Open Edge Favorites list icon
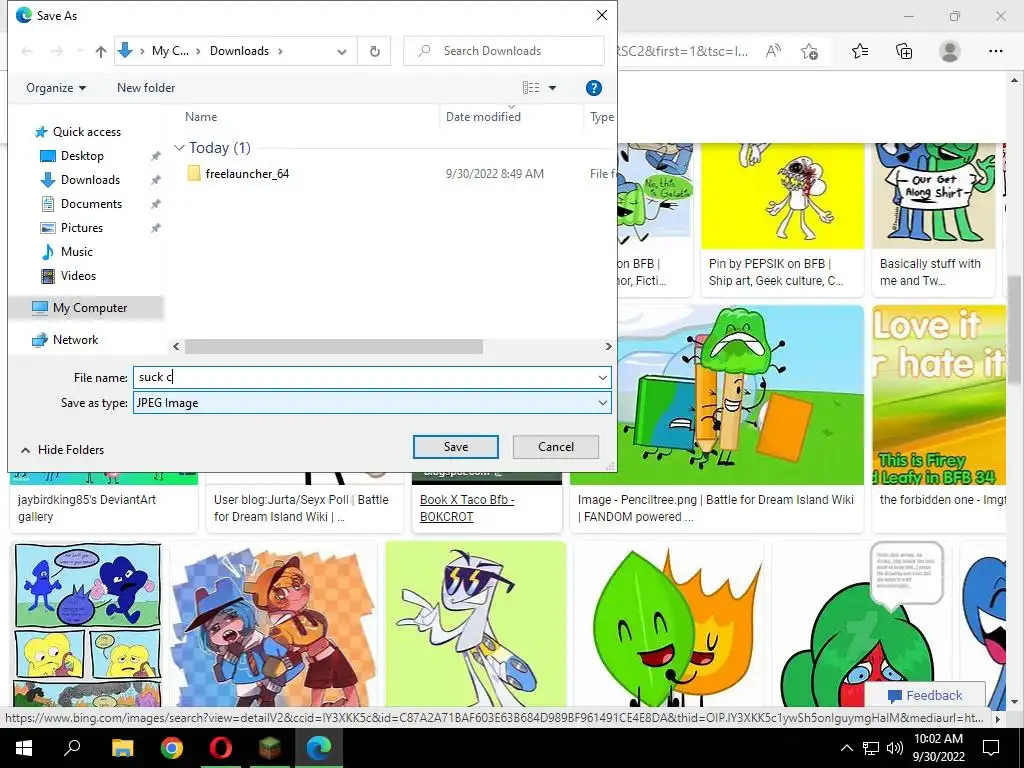The height and width of the screenshot is (768, 1024). coord(860,51)
